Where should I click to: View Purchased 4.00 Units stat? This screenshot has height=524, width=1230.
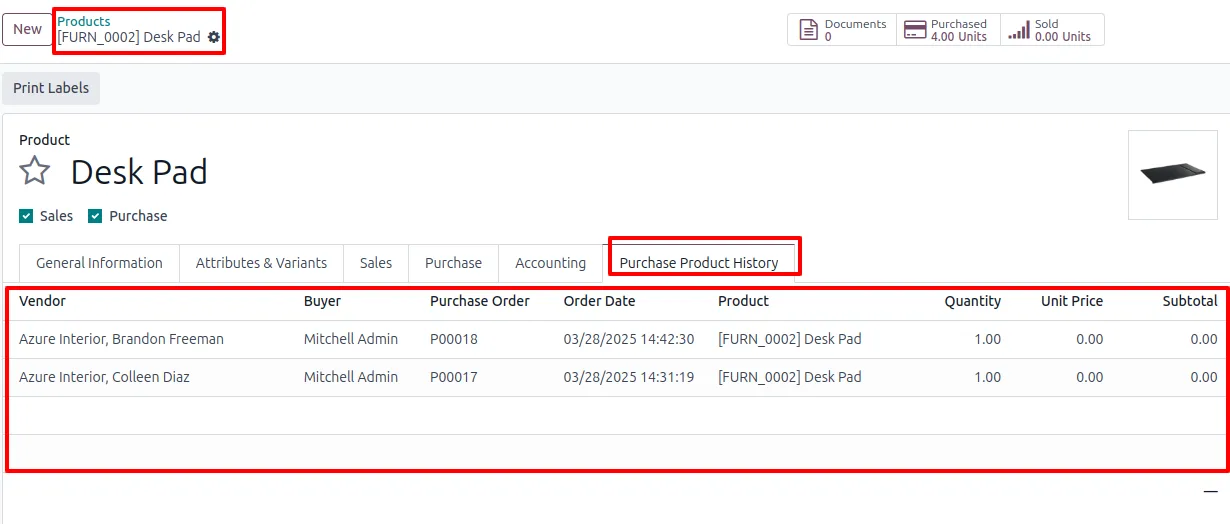point(948,30)
